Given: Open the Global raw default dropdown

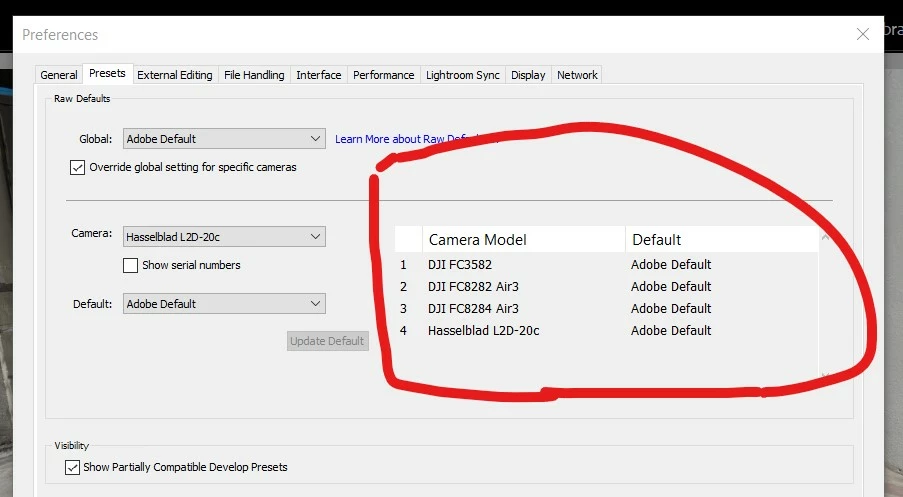Looking at the screenshot, I should pyautogui.click(x=224, y=139).
